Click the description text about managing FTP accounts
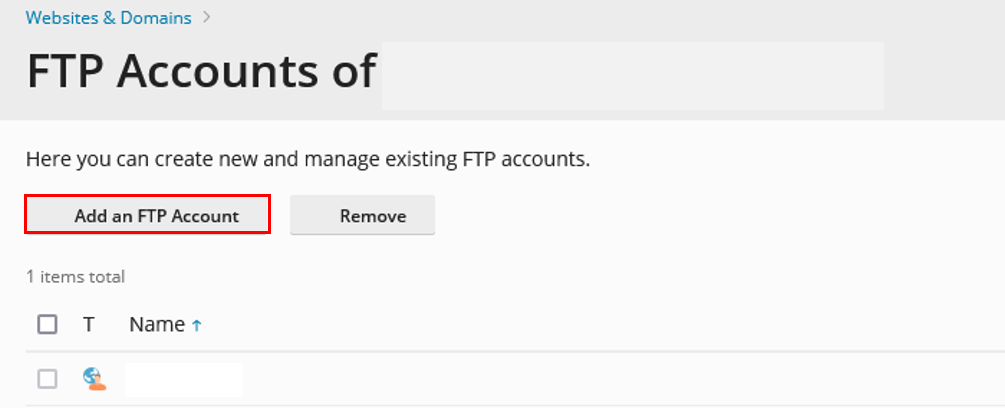The width and height of the screenshot is (1005, 408). 308,159
